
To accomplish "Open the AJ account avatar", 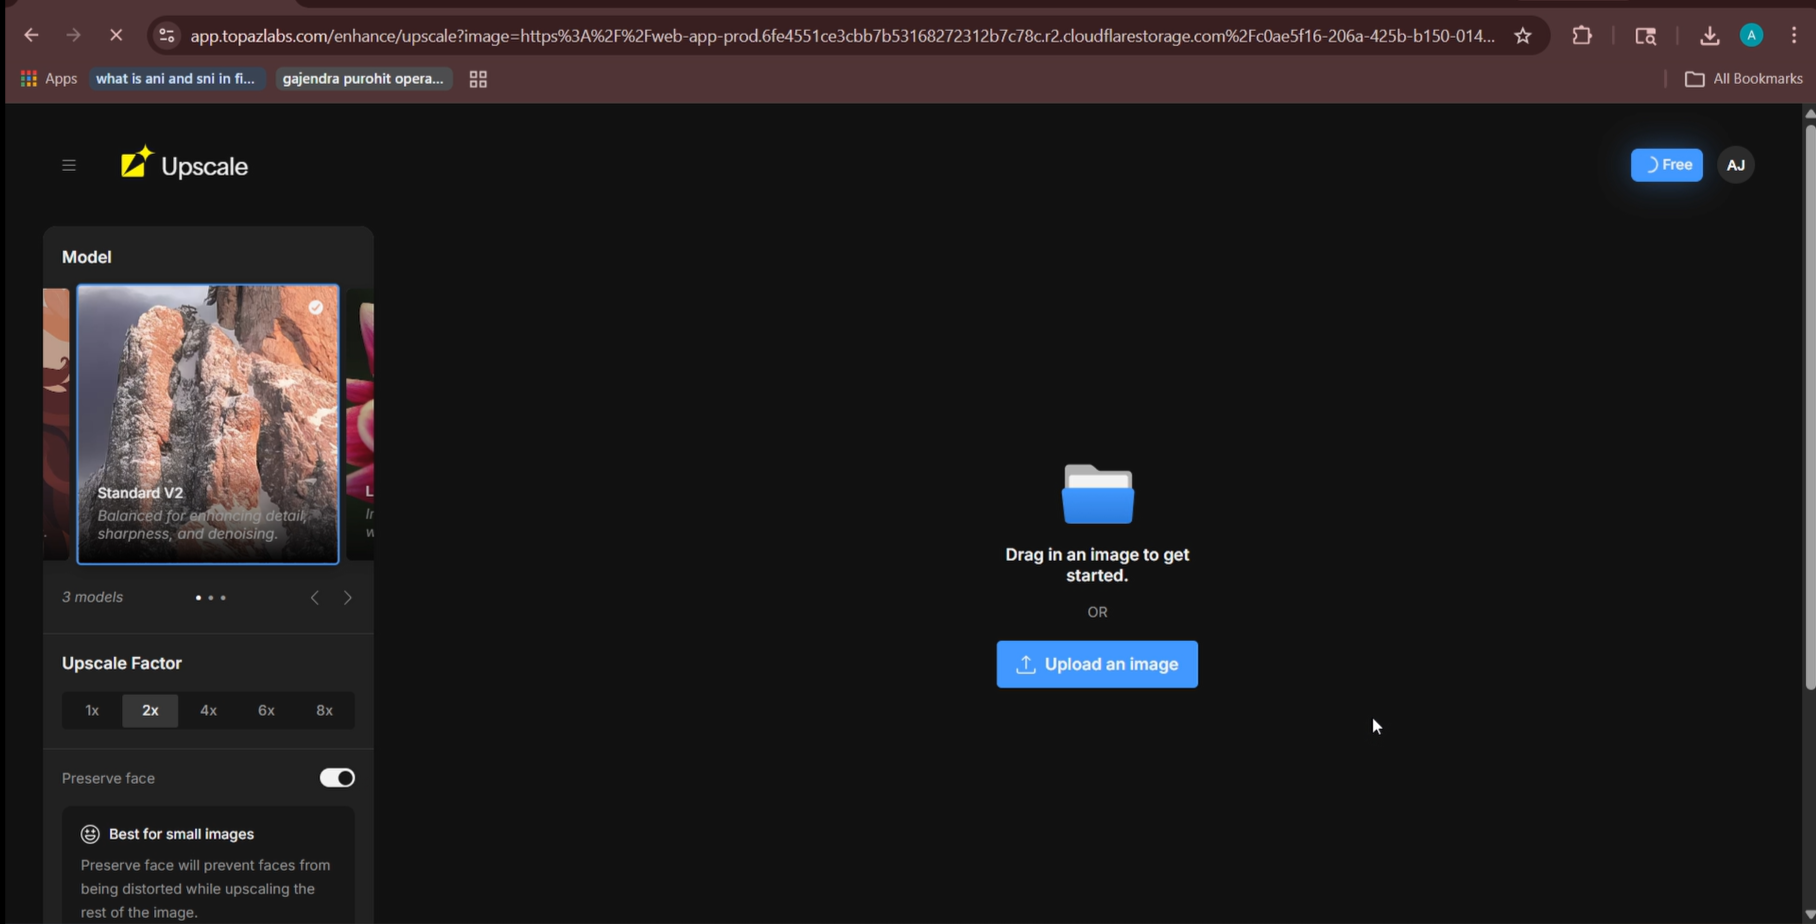I will click(x=1736, y=165).
